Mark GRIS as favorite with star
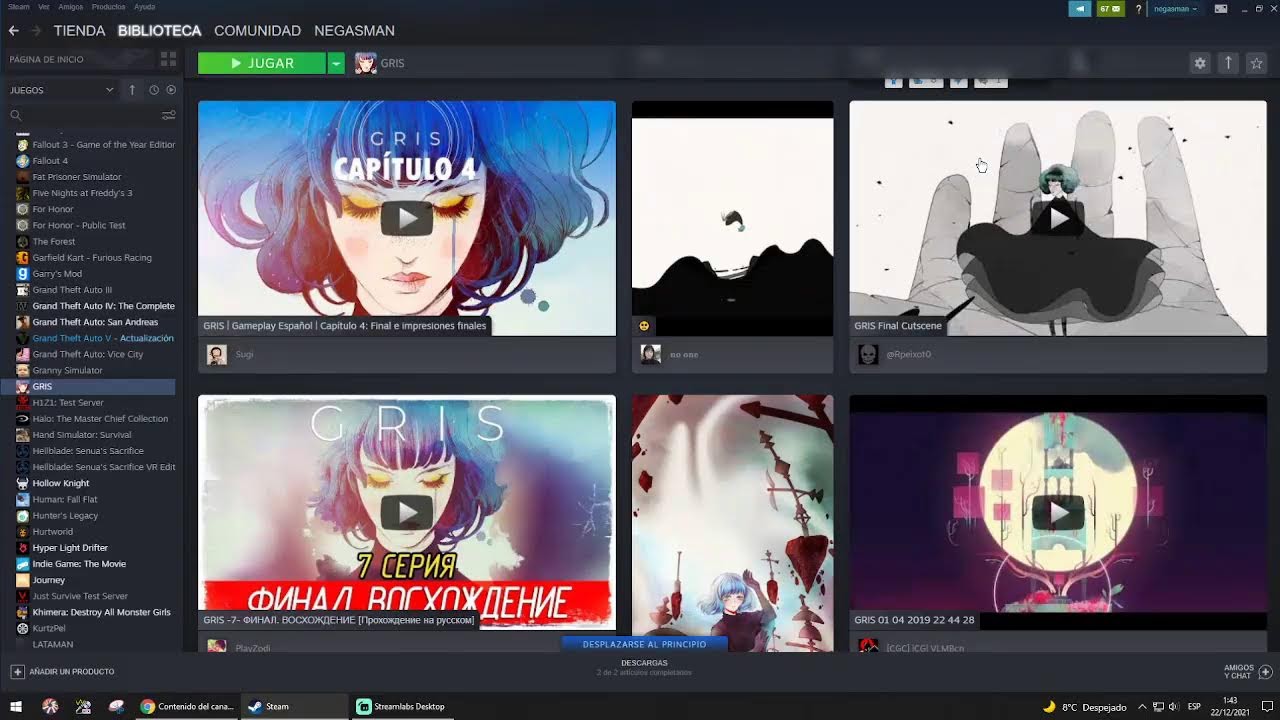Screen dimensions: 1280x720 tap(1256, 63)
